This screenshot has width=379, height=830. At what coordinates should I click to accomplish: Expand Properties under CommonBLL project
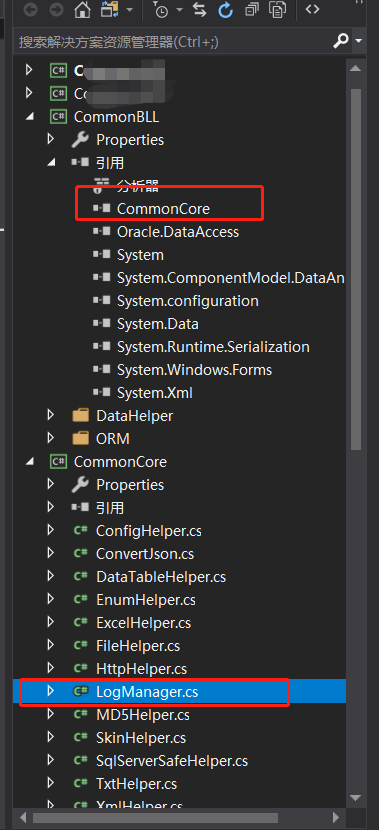point(51,139)
